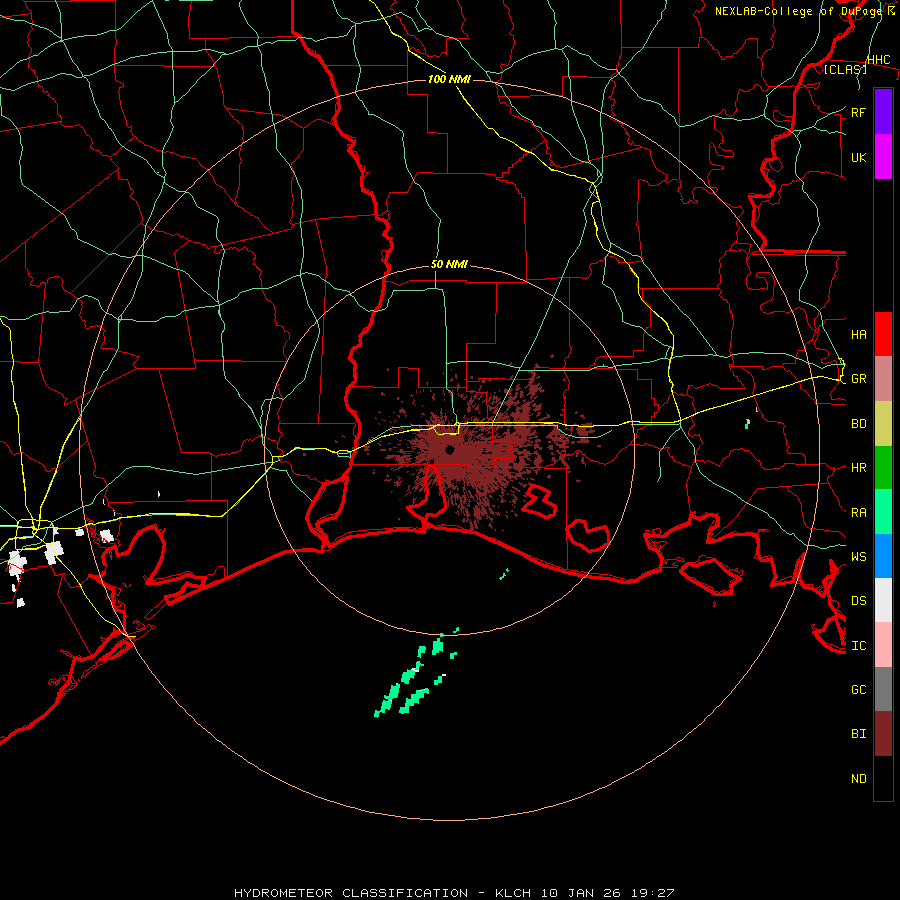Click the RF legend label
The height and width of the screenshot is (900, 900).
point(858,112)
